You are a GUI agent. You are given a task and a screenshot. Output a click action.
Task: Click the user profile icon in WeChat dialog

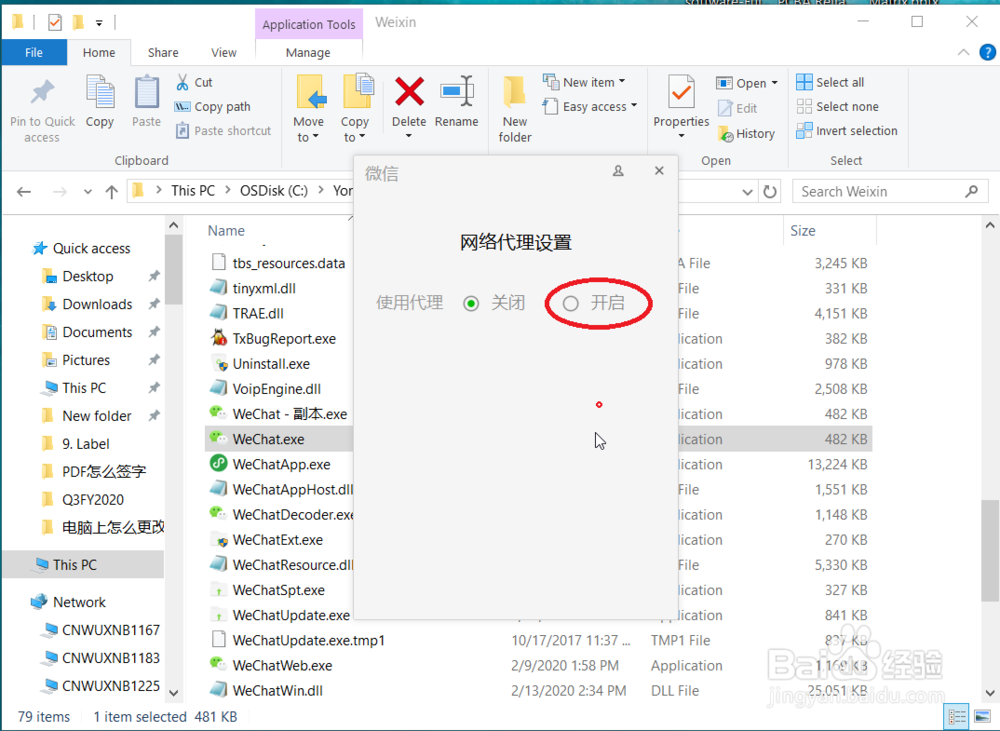[x=618, y=171]
